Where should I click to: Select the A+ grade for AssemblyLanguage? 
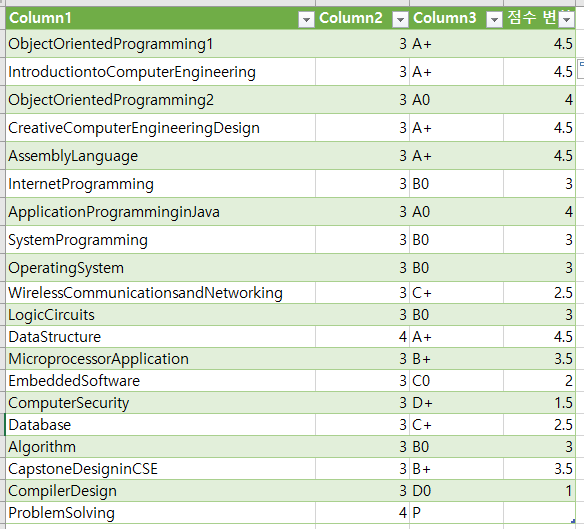point(456,156)
